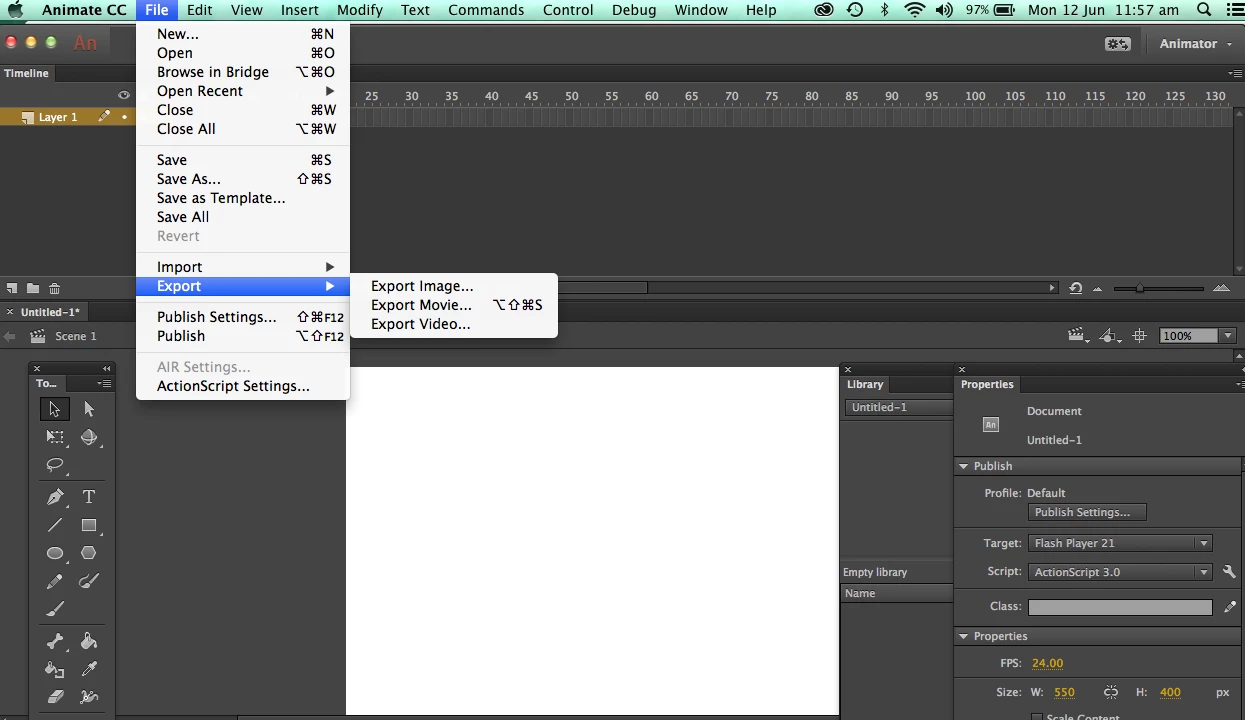The height and width of the screenshot is (720, 1245).
Task: Open the Edit Scene dropdown
Action: click(x=1078, y=336)
